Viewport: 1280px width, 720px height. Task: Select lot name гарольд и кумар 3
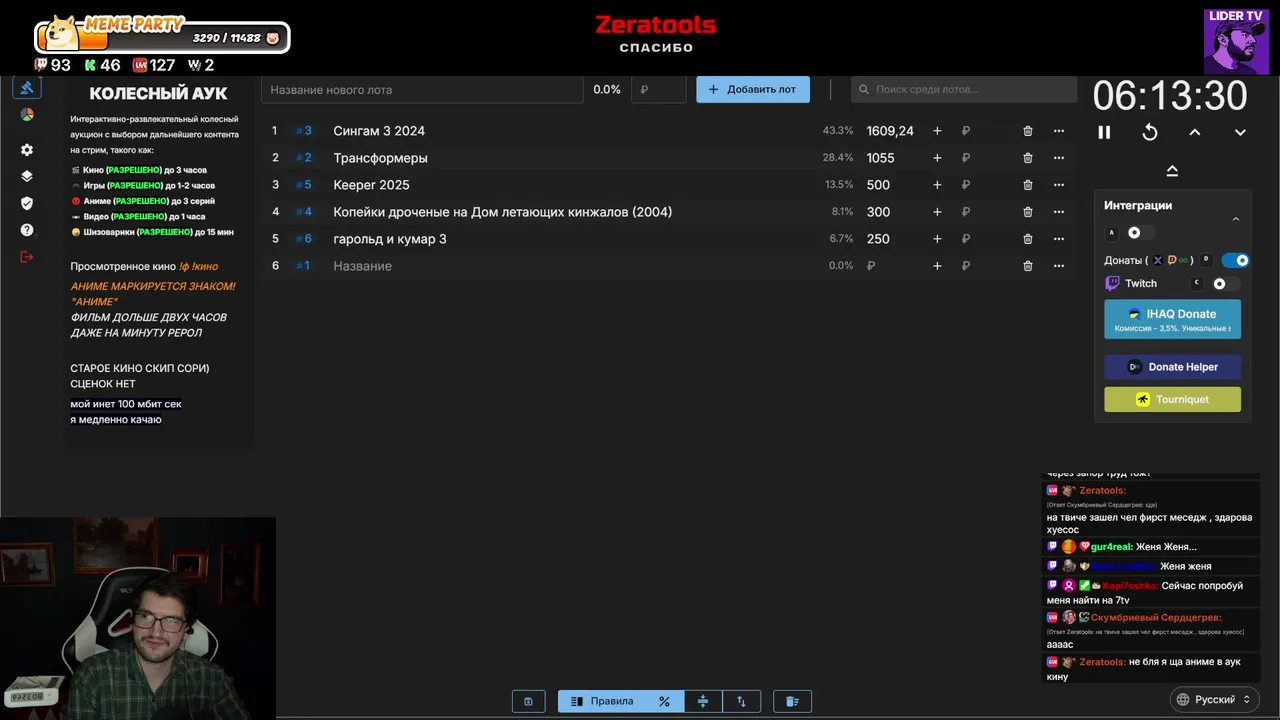390,239
